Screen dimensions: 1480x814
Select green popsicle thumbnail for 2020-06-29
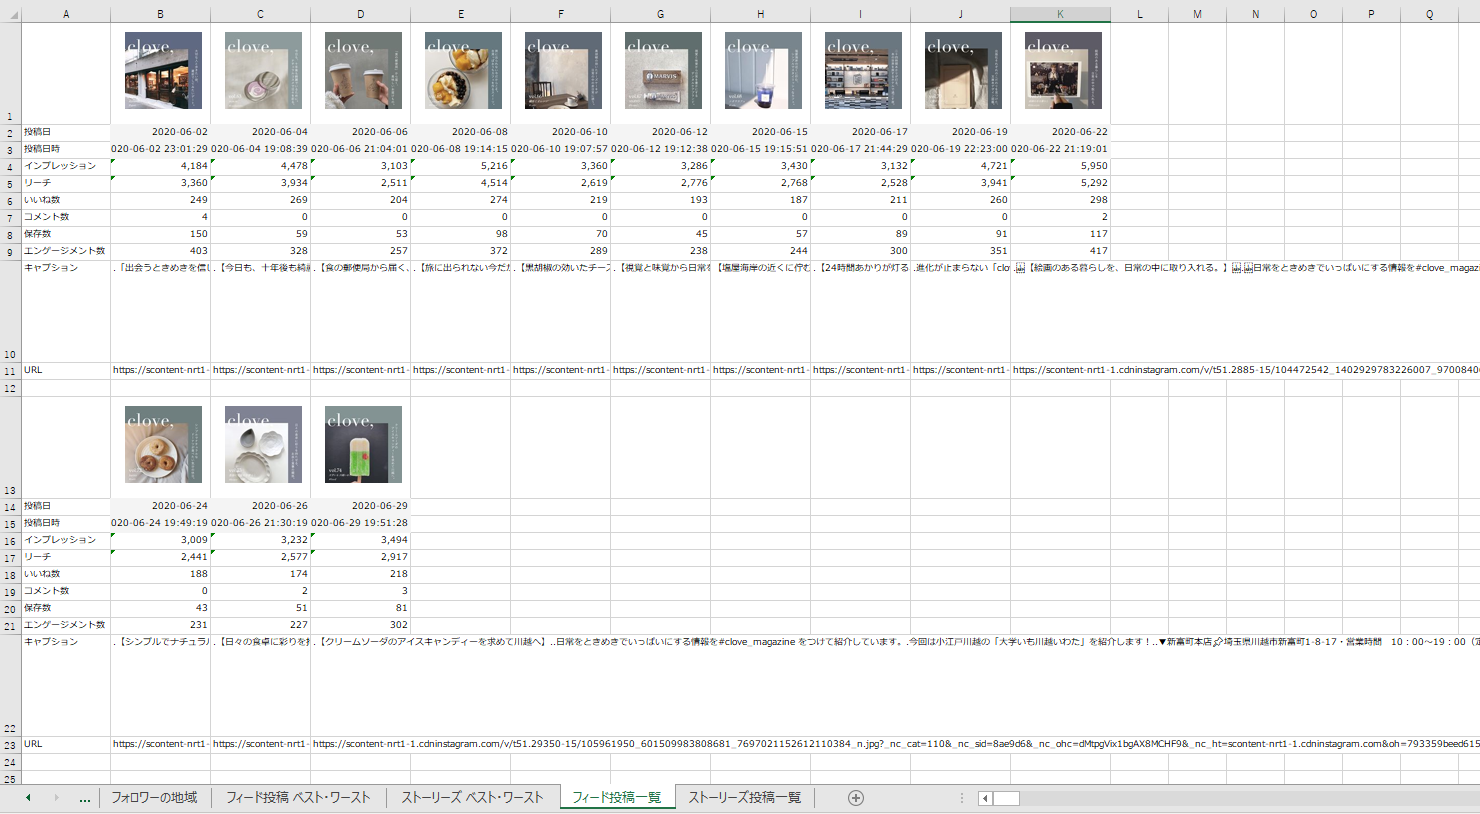click(x=363, y=445)
